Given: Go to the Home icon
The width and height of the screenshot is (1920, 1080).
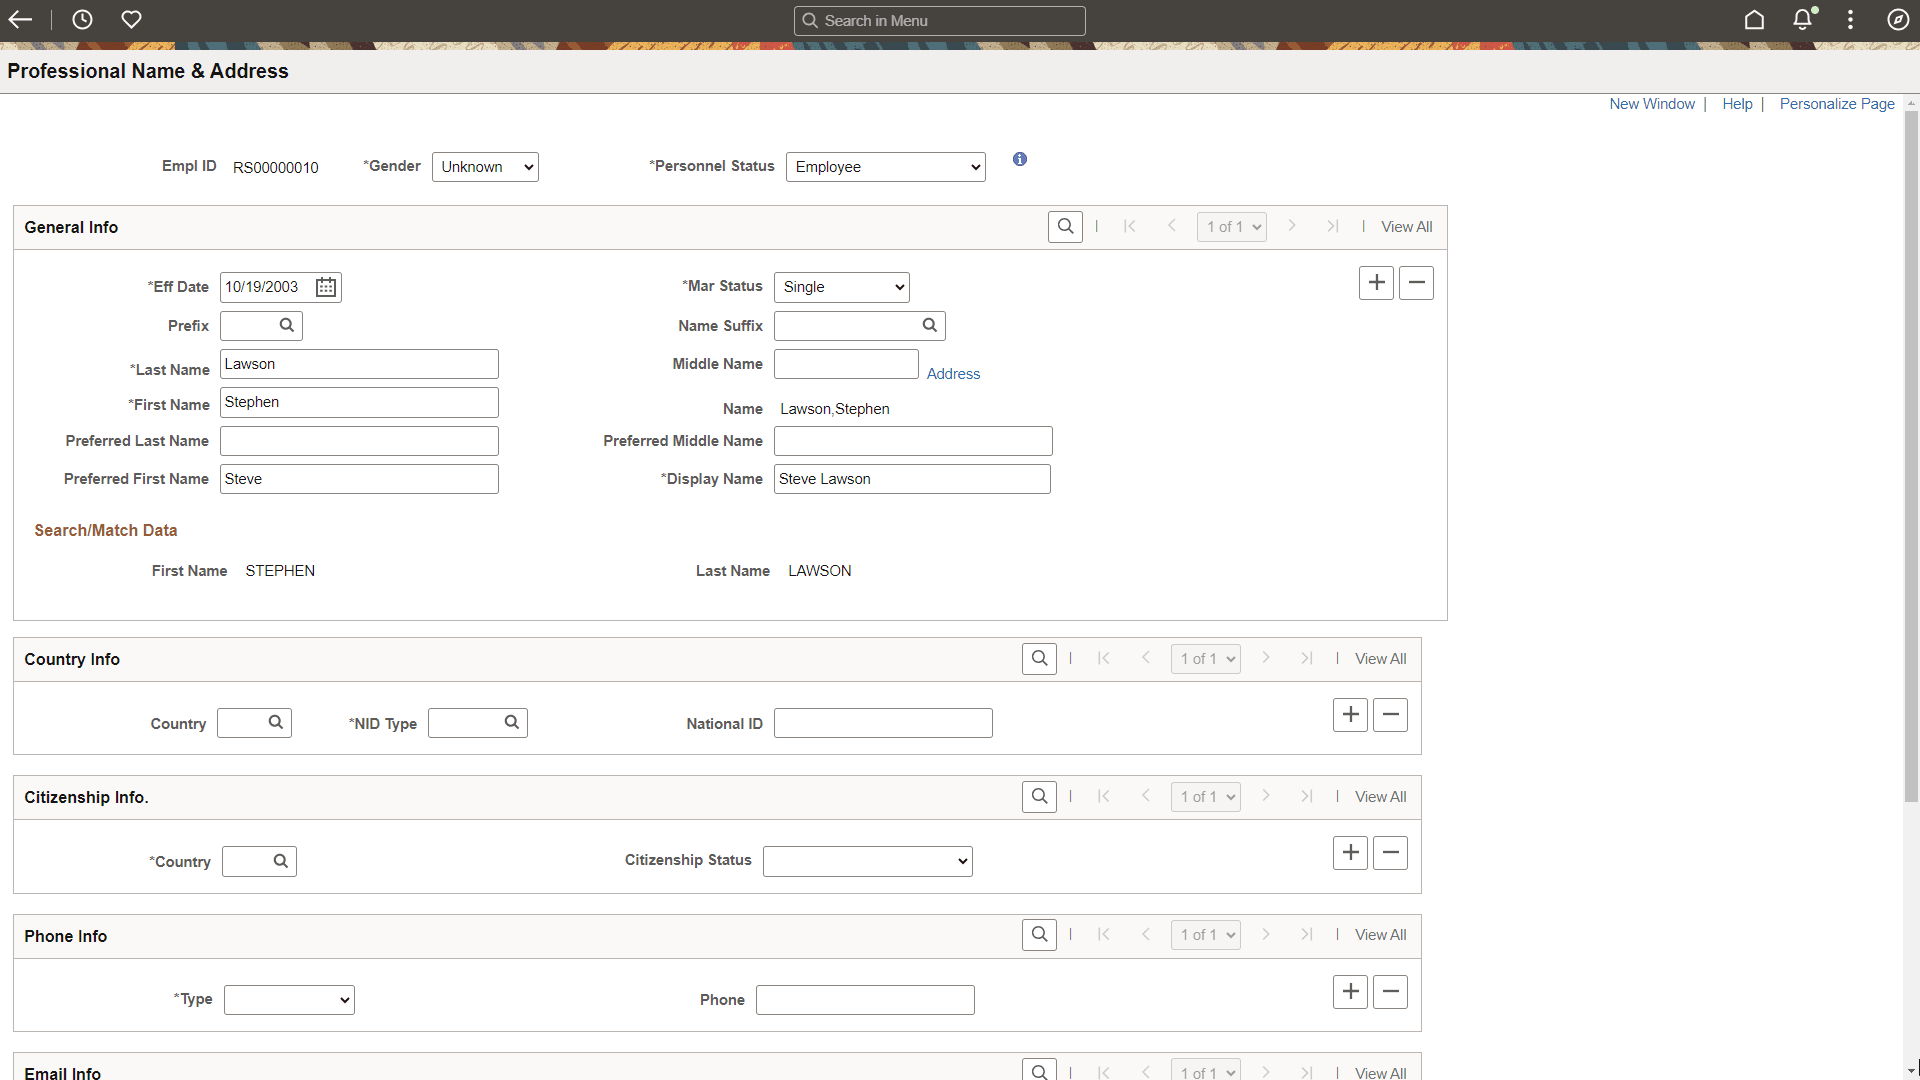Looking at the screenshot, I should coord(1755,19).
